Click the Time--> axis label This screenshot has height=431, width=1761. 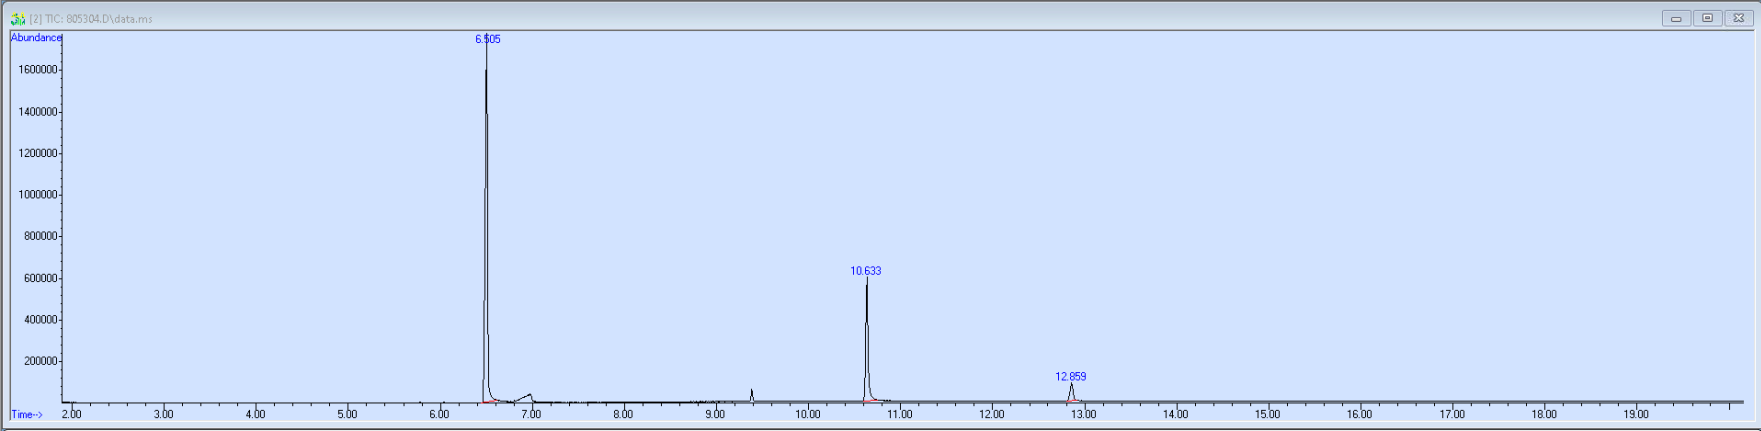click(x=27, y=414)
